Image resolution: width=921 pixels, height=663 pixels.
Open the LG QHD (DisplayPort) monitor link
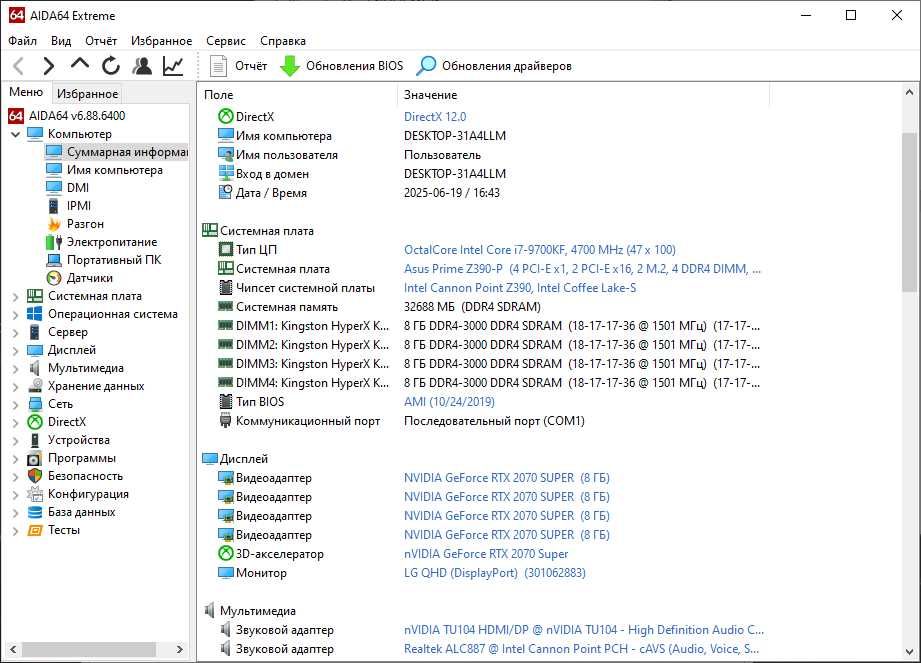pyautogui.click(x=495, y=573)
